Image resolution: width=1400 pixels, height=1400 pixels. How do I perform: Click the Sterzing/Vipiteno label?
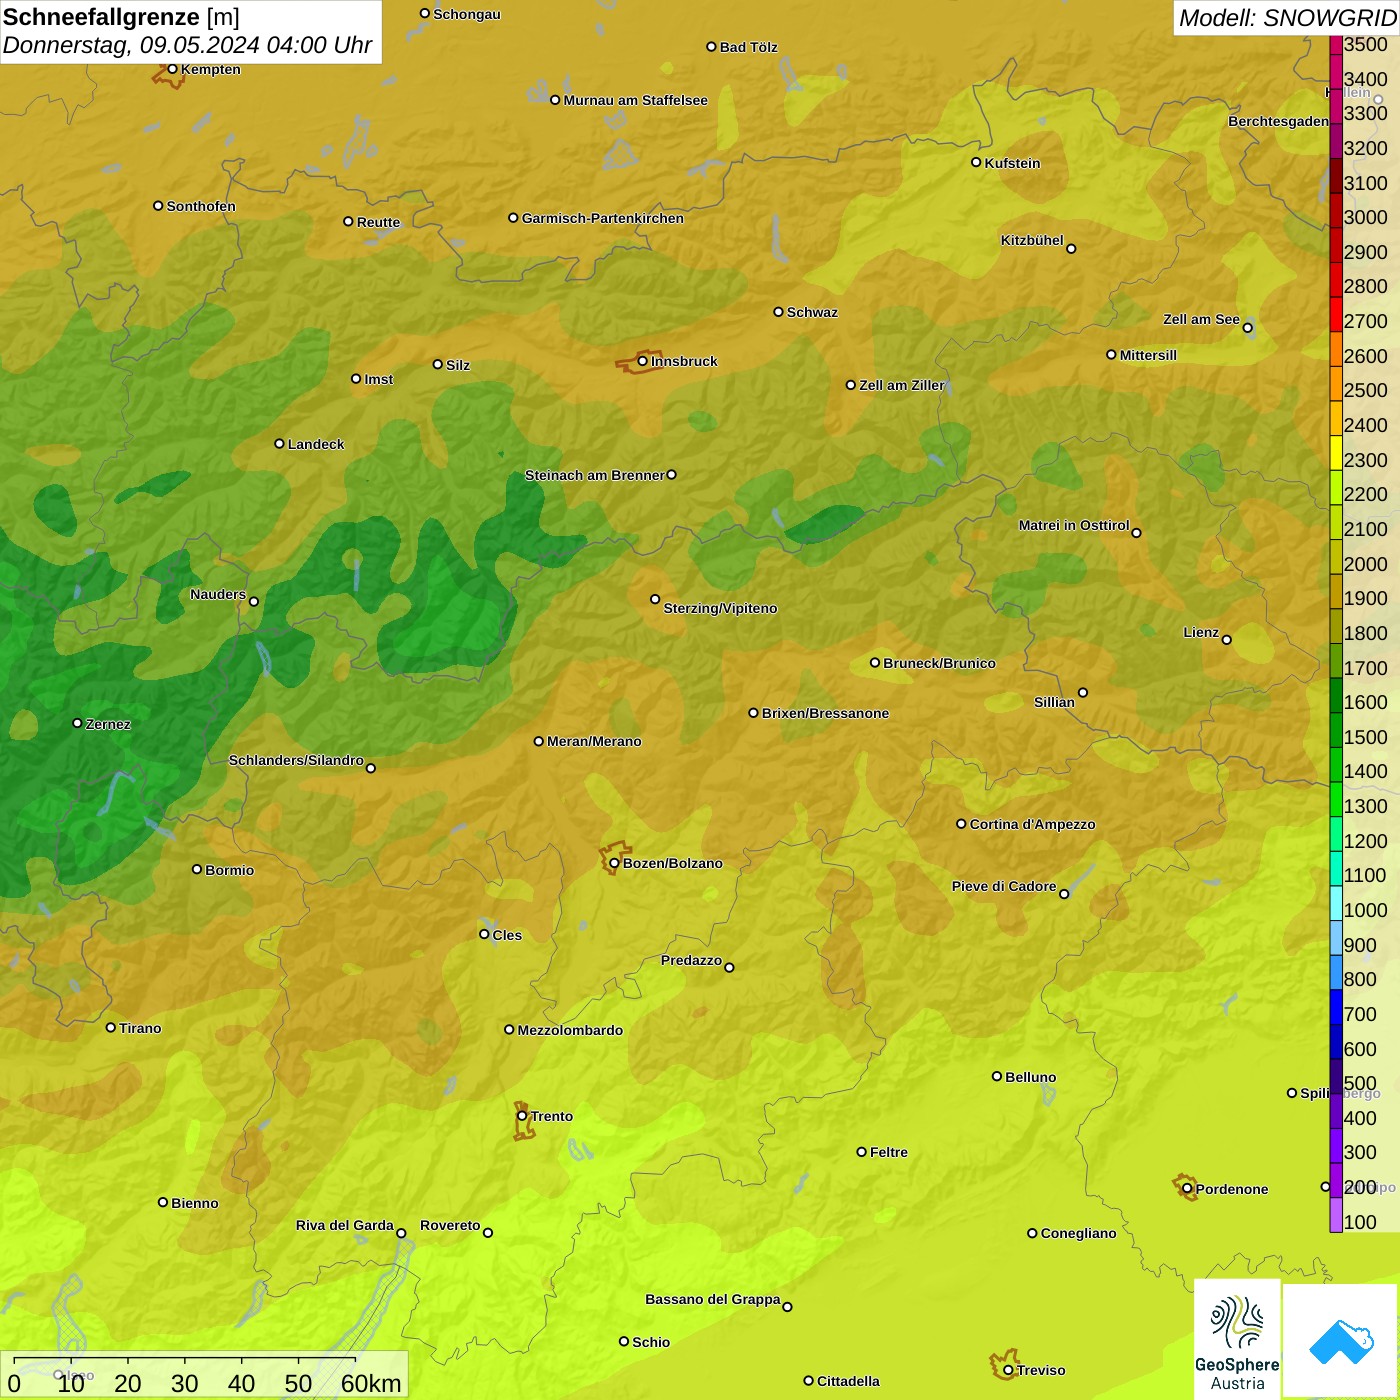pyautogui.click(x=720, y=608)
